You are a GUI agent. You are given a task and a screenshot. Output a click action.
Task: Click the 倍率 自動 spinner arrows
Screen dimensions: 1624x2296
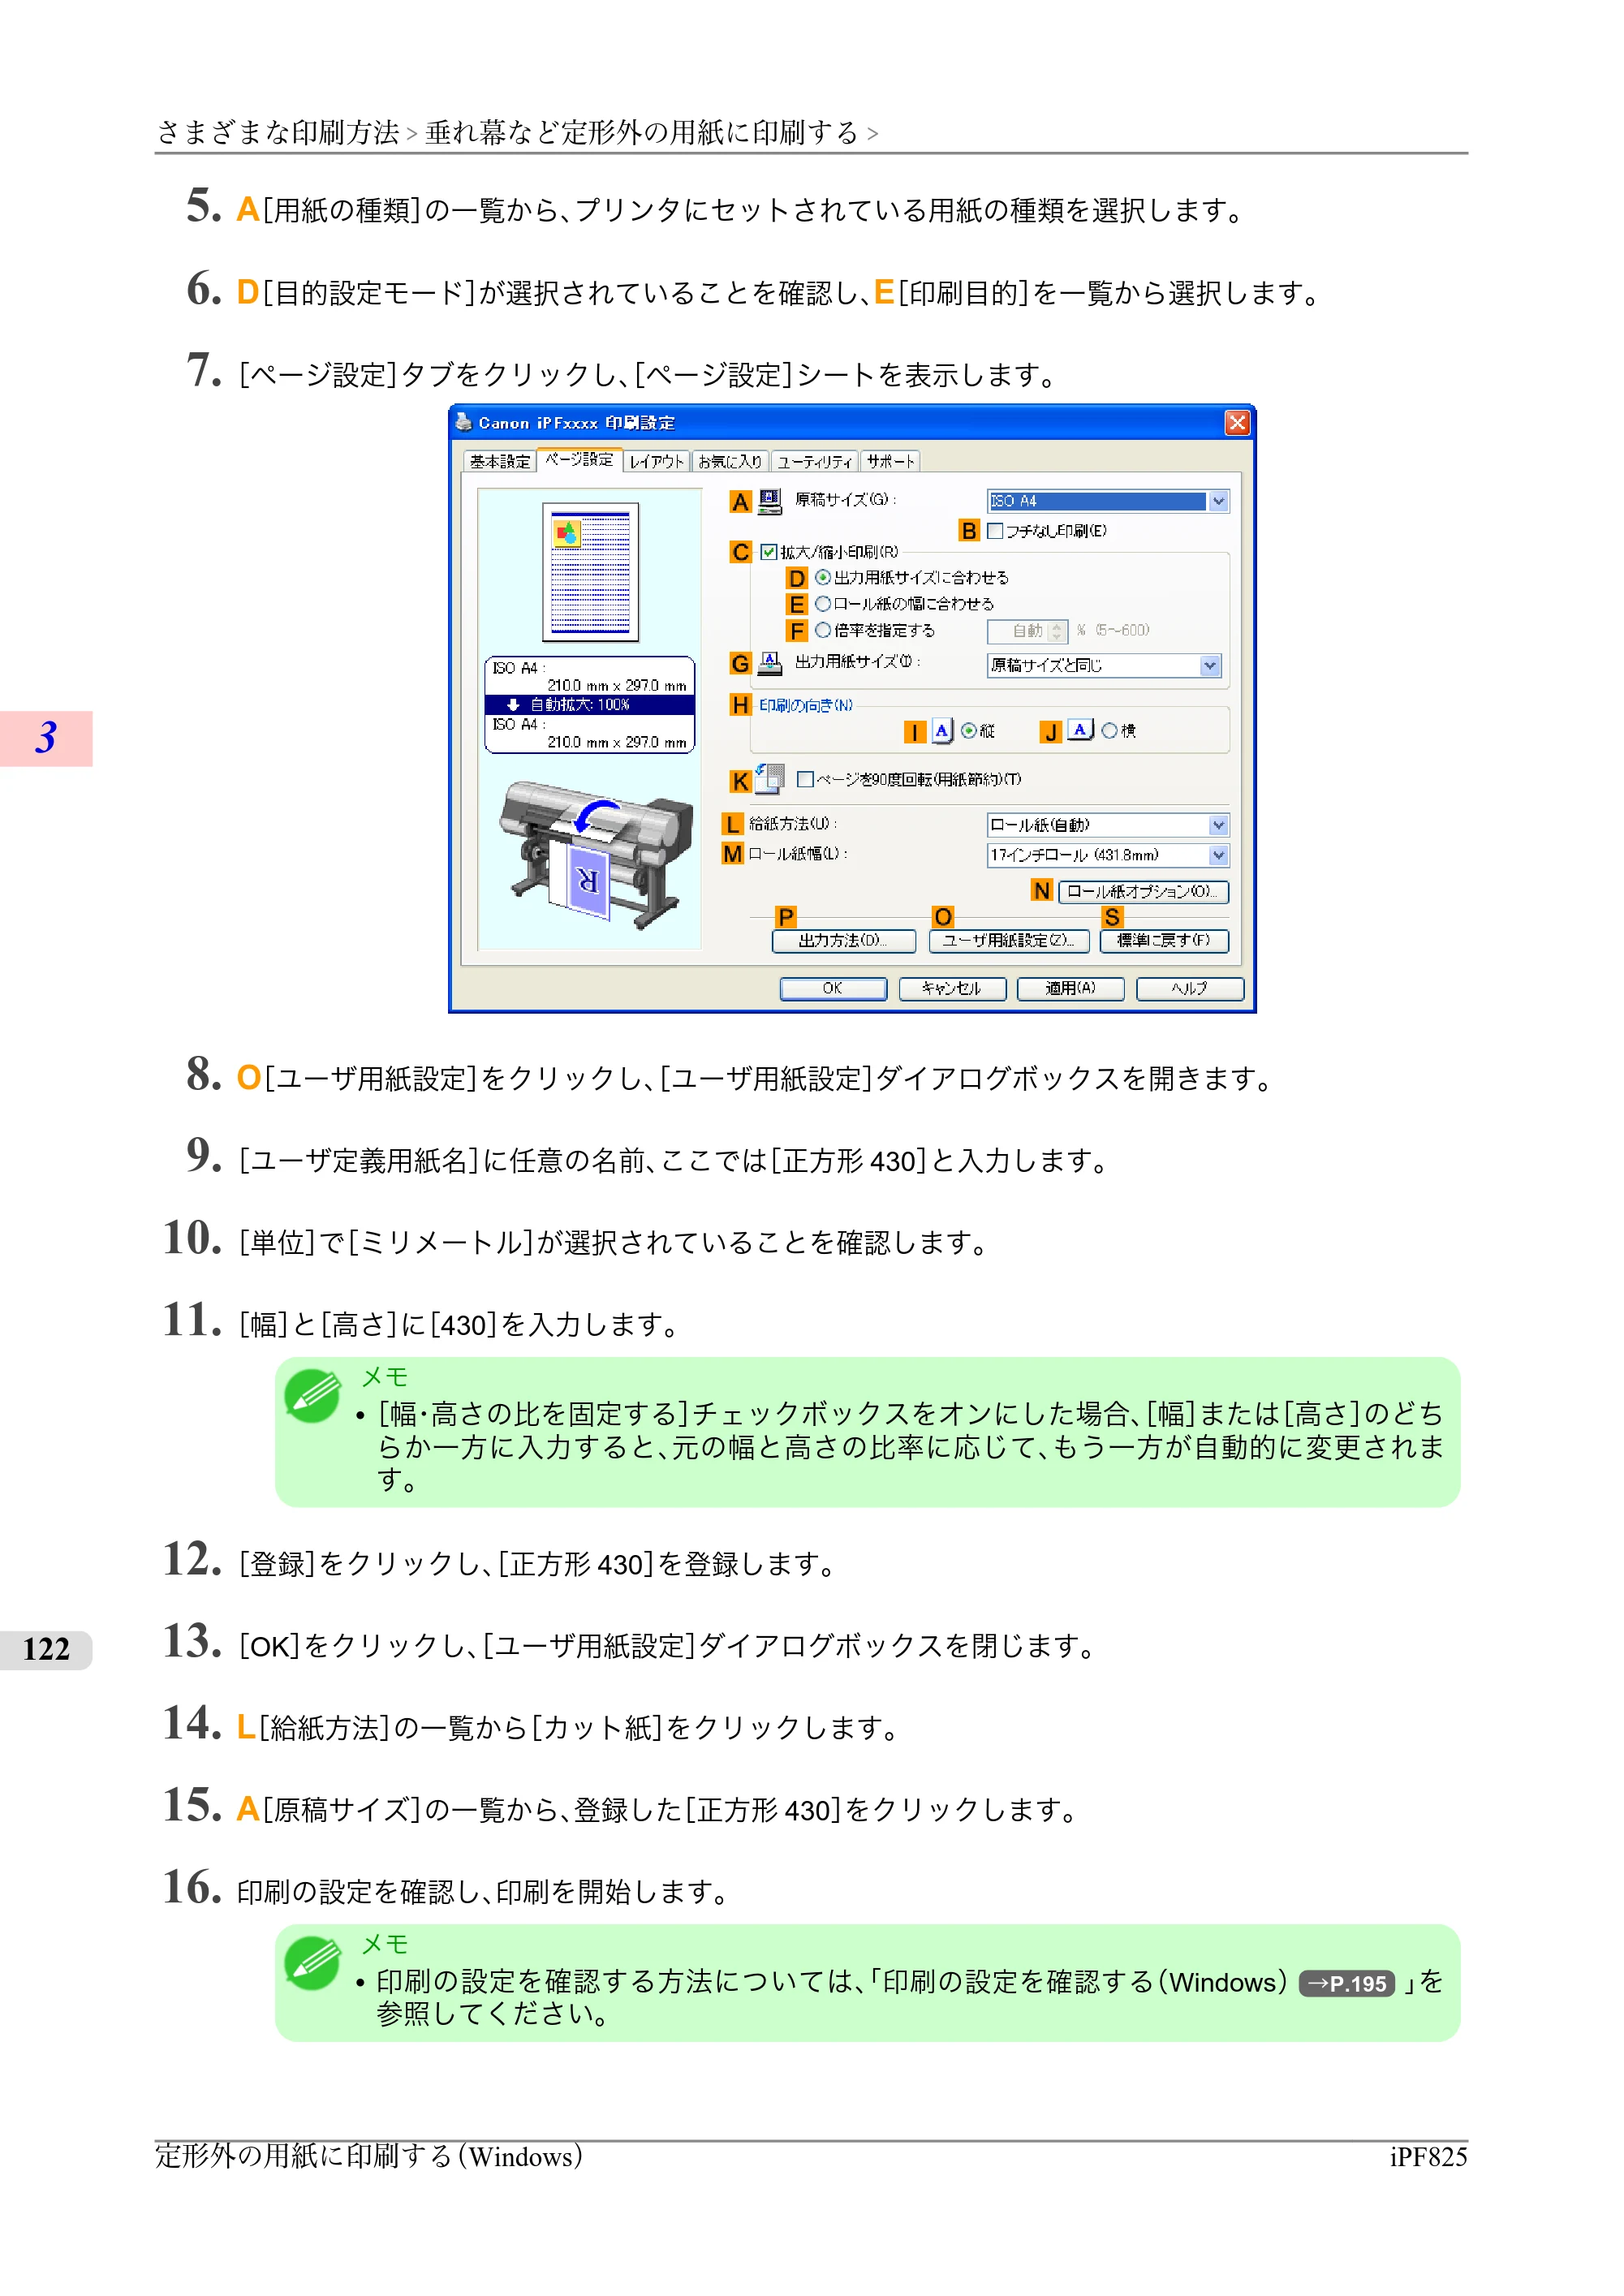(x=1057, y=631)
